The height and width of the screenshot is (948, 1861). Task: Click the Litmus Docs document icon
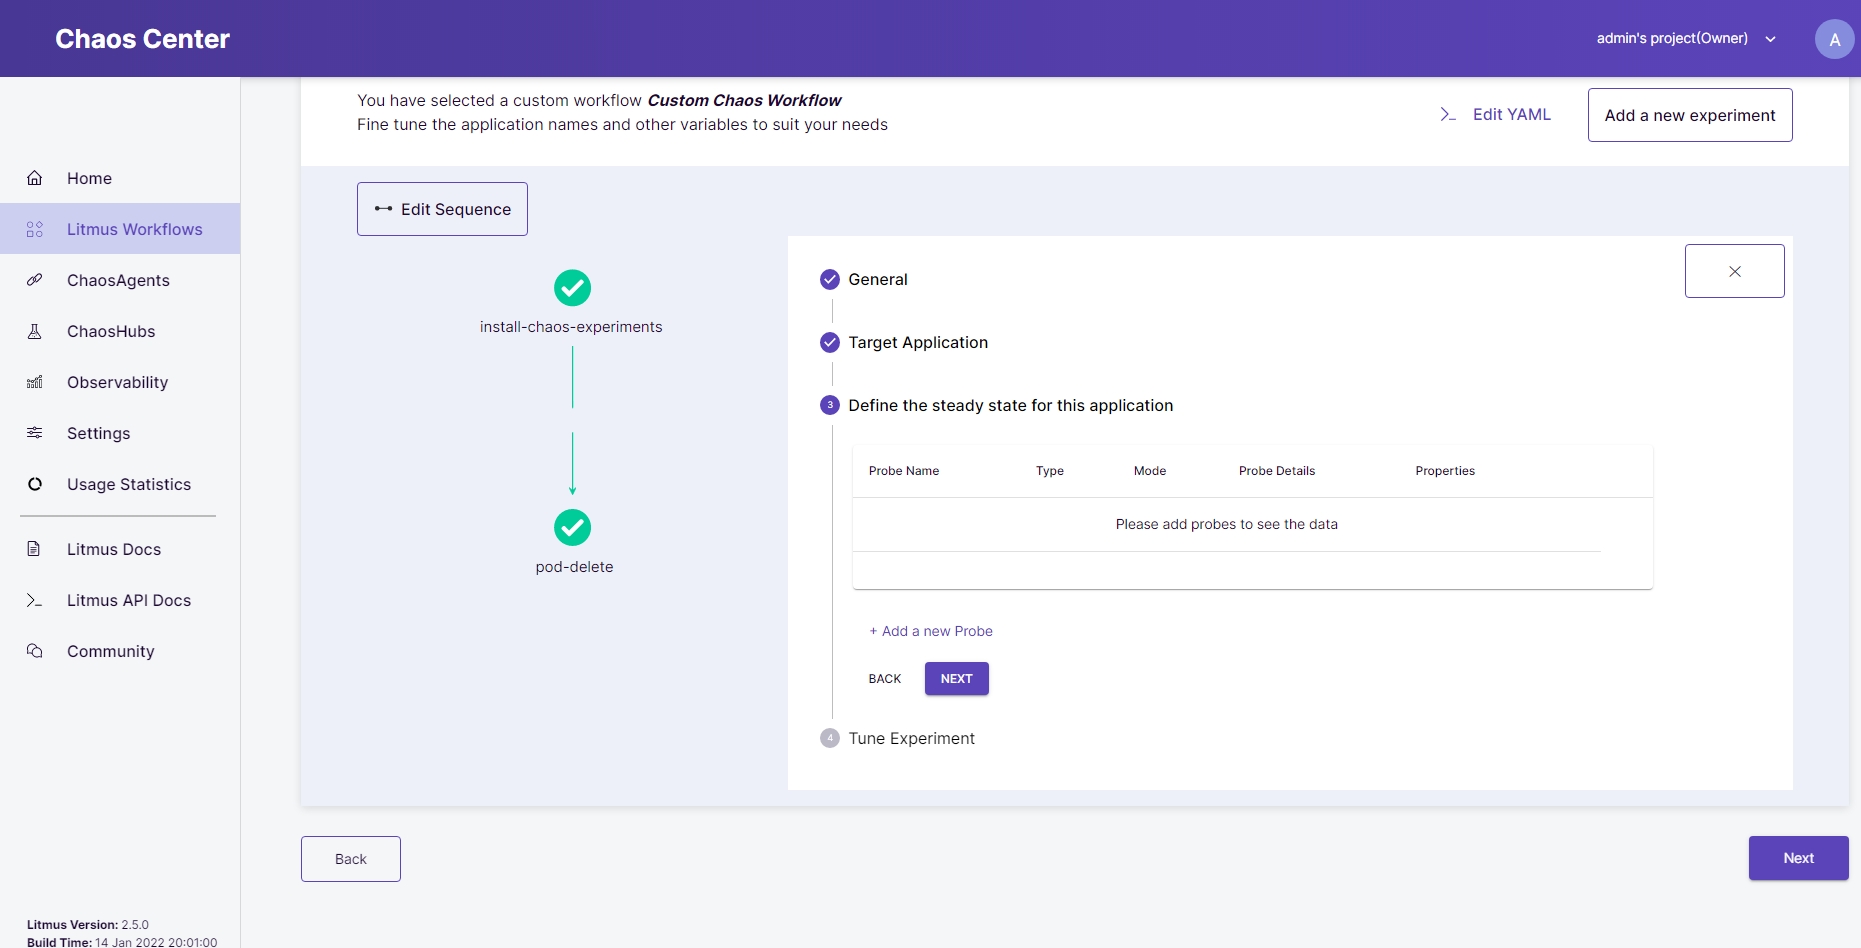35,549
